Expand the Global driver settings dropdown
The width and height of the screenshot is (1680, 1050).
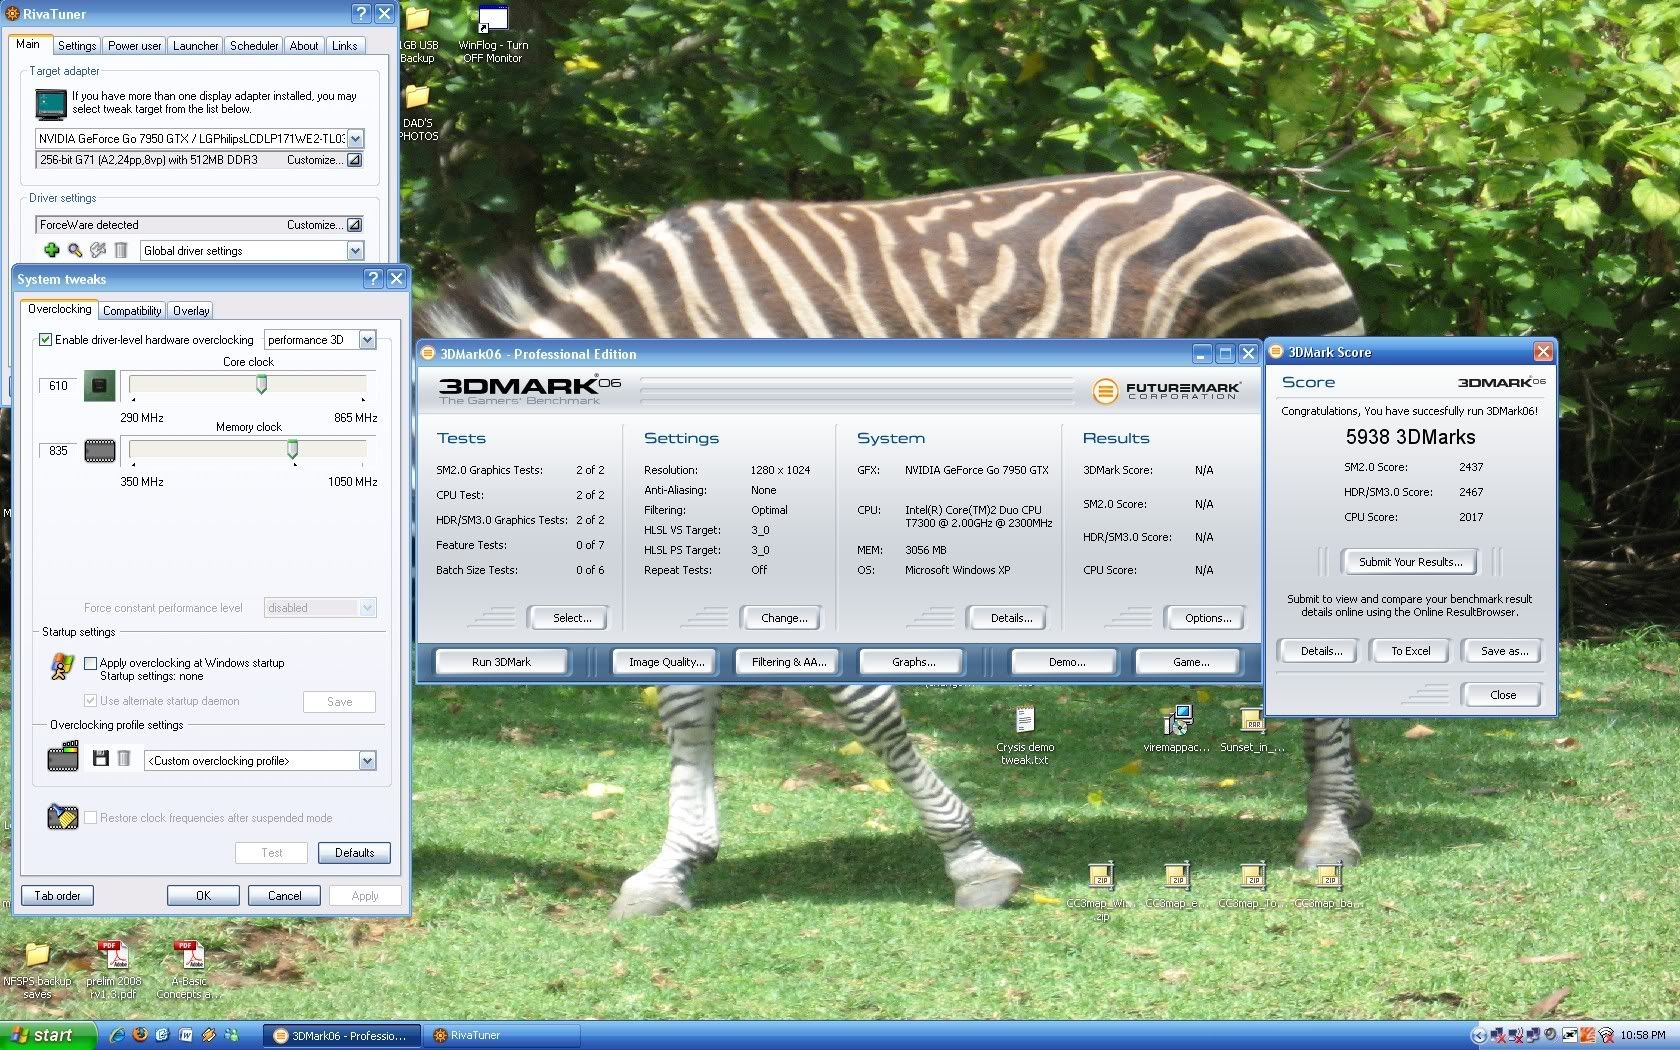click(x=354, y=251)
